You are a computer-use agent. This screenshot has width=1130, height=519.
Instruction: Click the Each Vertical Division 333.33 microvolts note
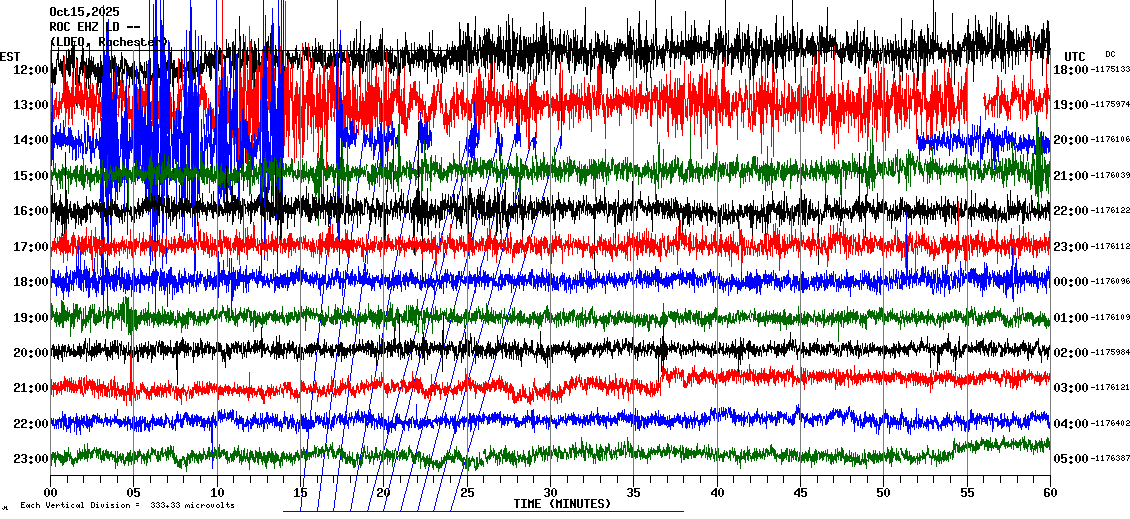pyautogui.click(x=127, y=505)
